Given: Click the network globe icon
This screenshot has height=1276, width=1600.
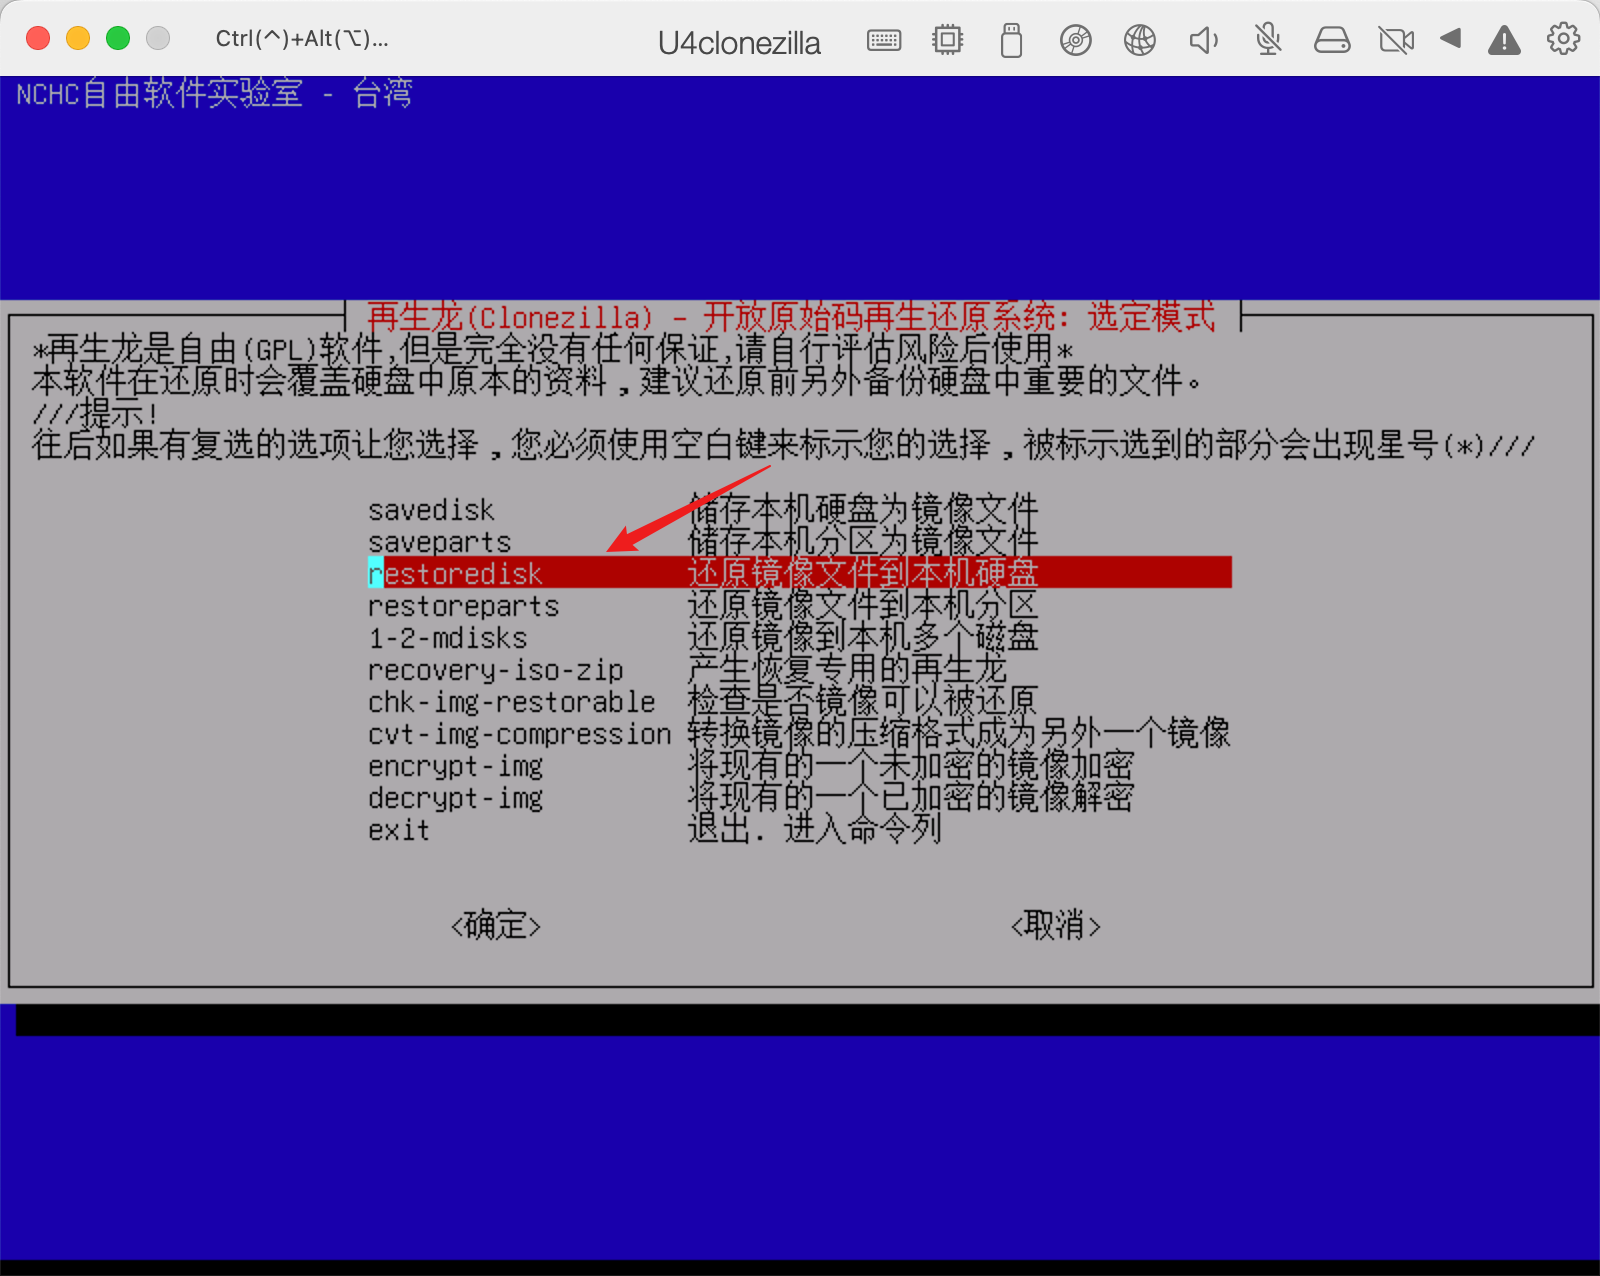Looking at the screenshot, I should (1139, 40).
